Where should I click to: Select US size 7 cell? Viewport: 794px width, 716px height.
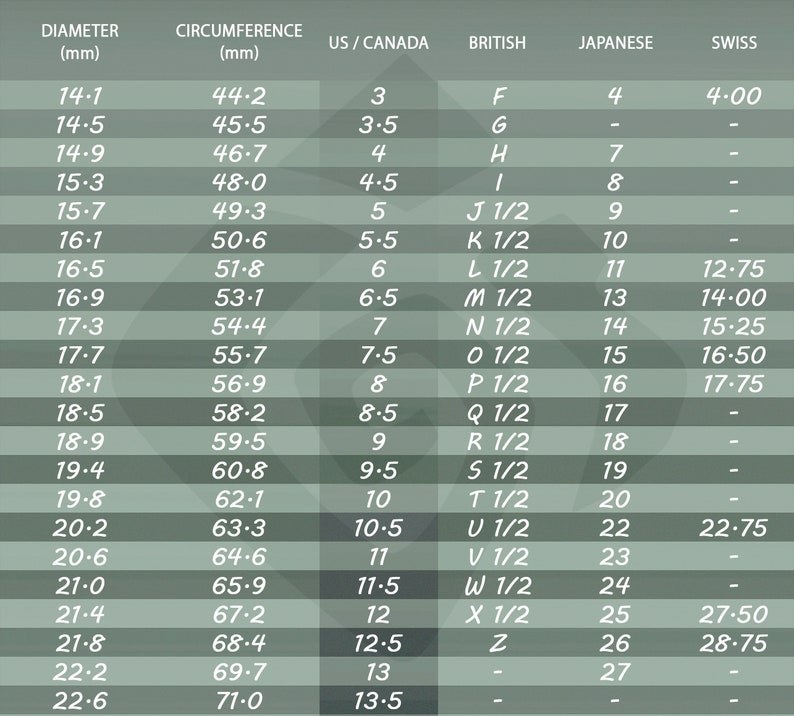(379, 327)
